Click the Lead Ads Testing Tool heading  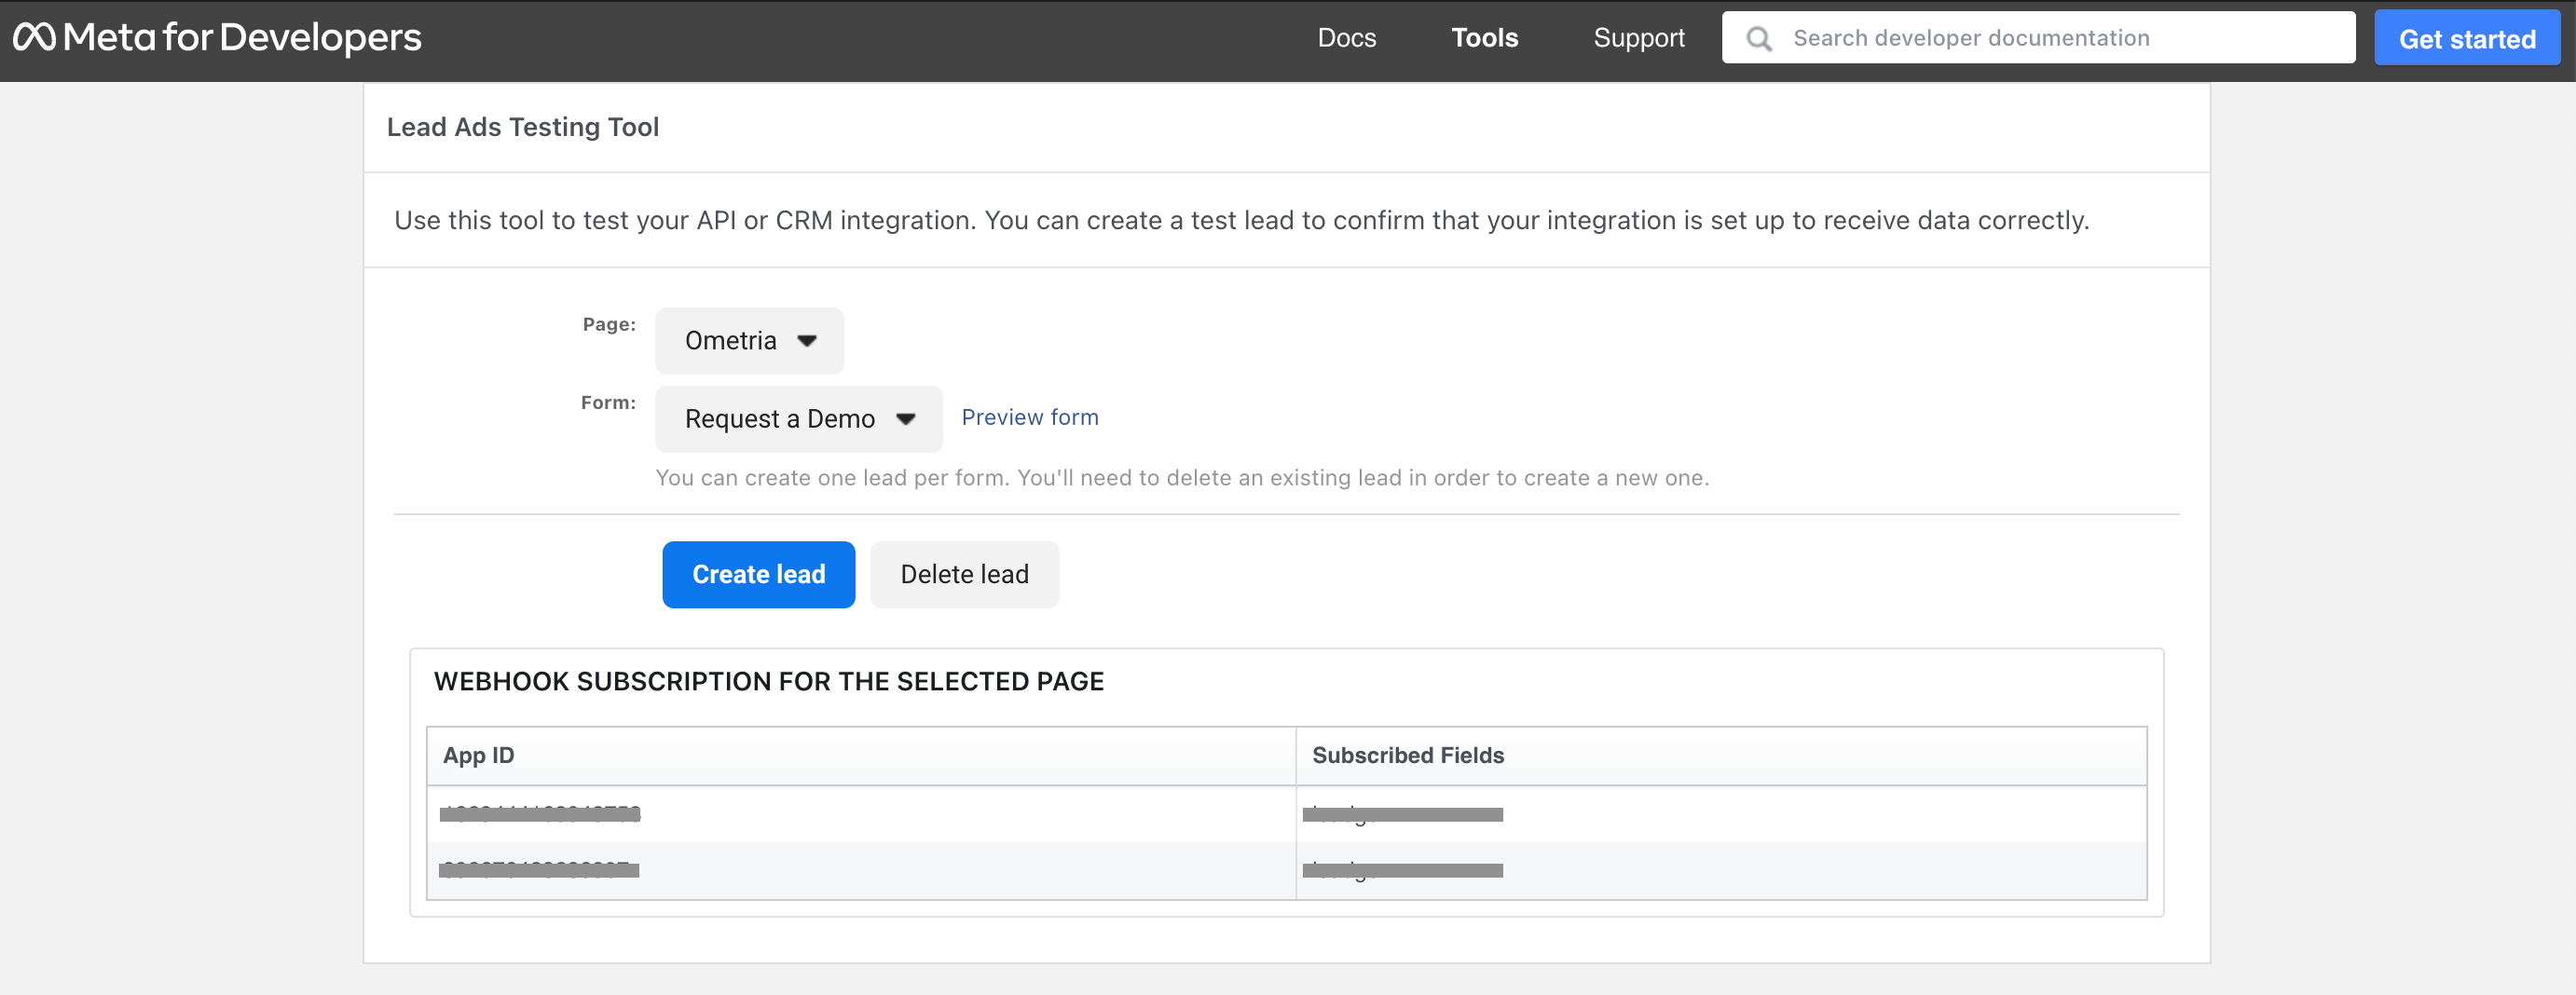[523, 127]
